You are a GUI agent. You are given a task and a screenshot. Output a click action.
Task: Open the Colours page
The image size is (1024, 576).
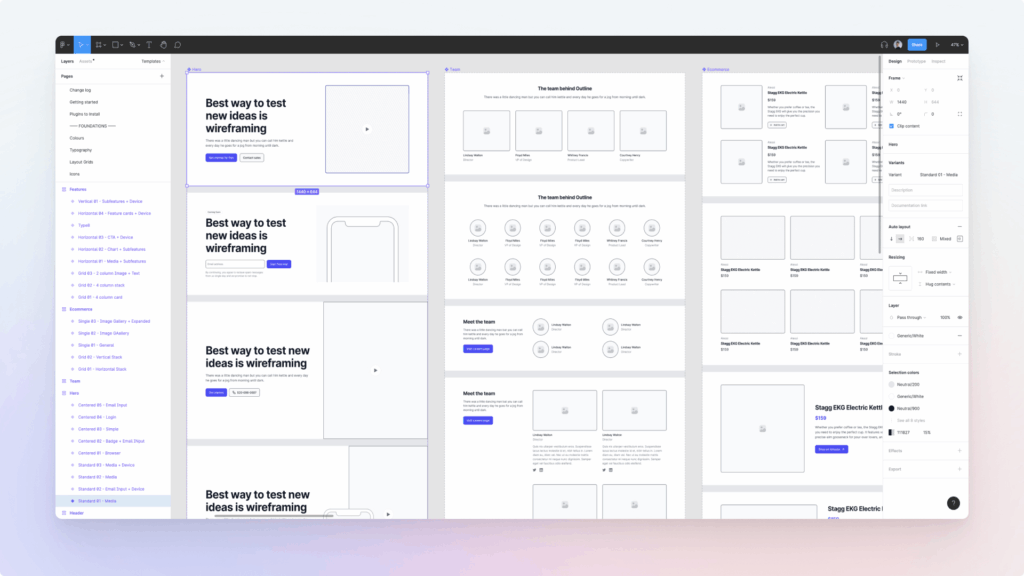point(76,138)
